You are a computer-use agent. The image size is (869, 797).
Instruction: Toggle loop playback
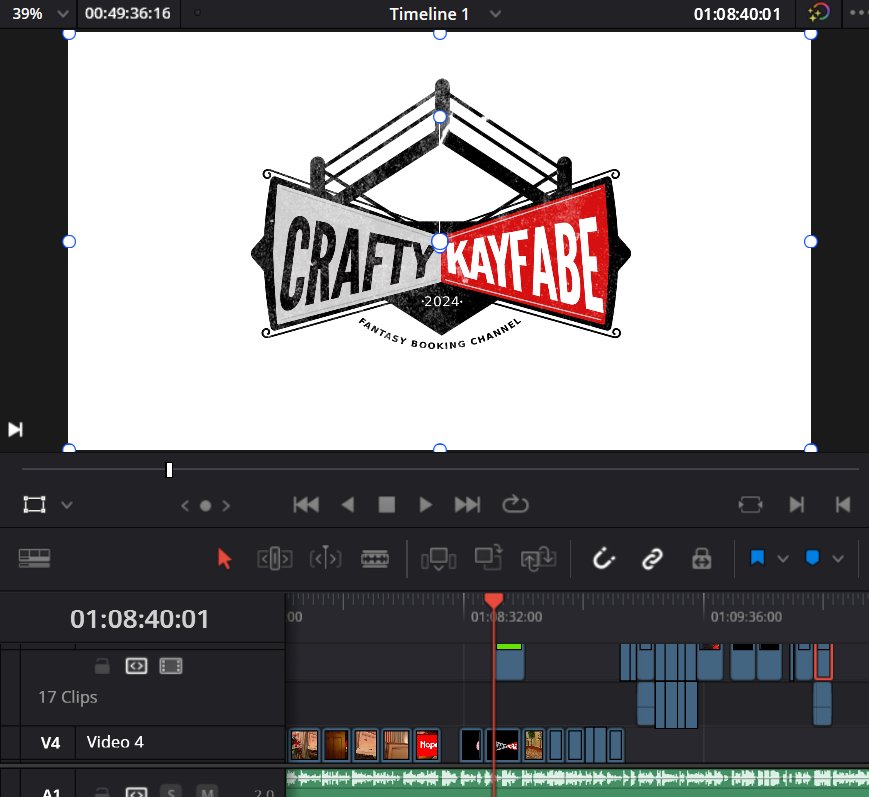(x=515, y=504)
